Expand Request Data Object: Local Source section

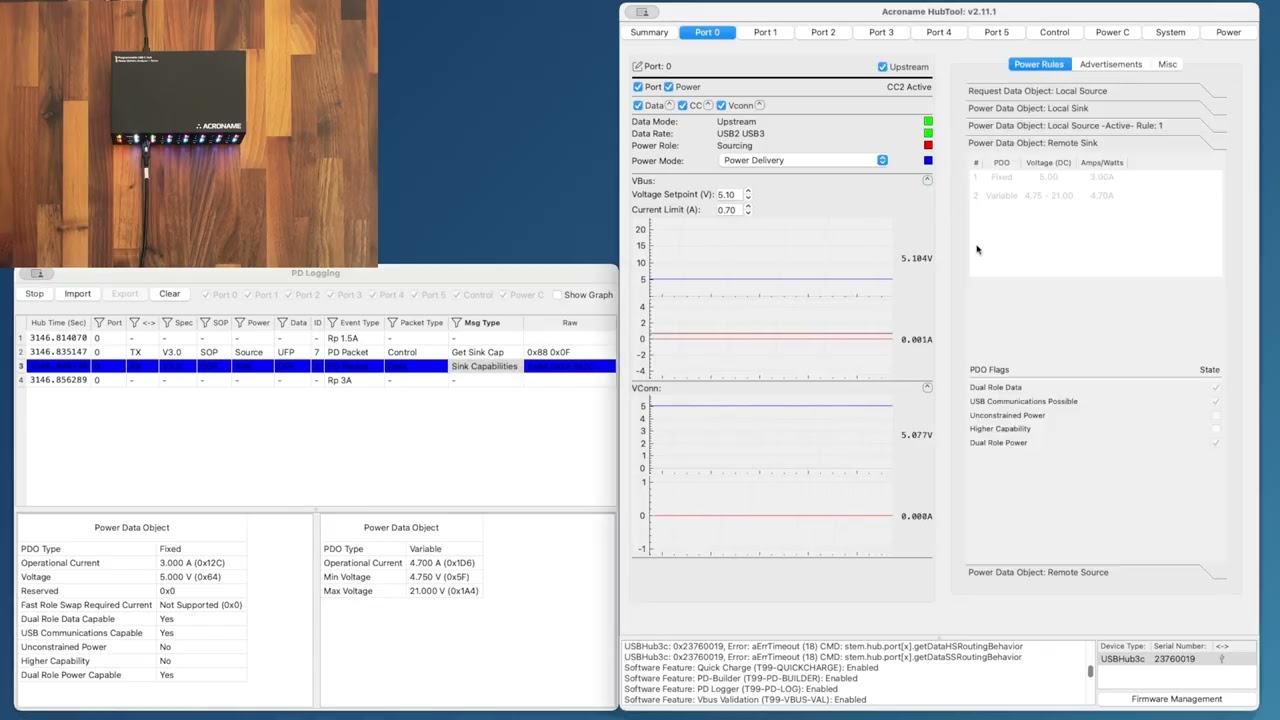[1096, 91]
